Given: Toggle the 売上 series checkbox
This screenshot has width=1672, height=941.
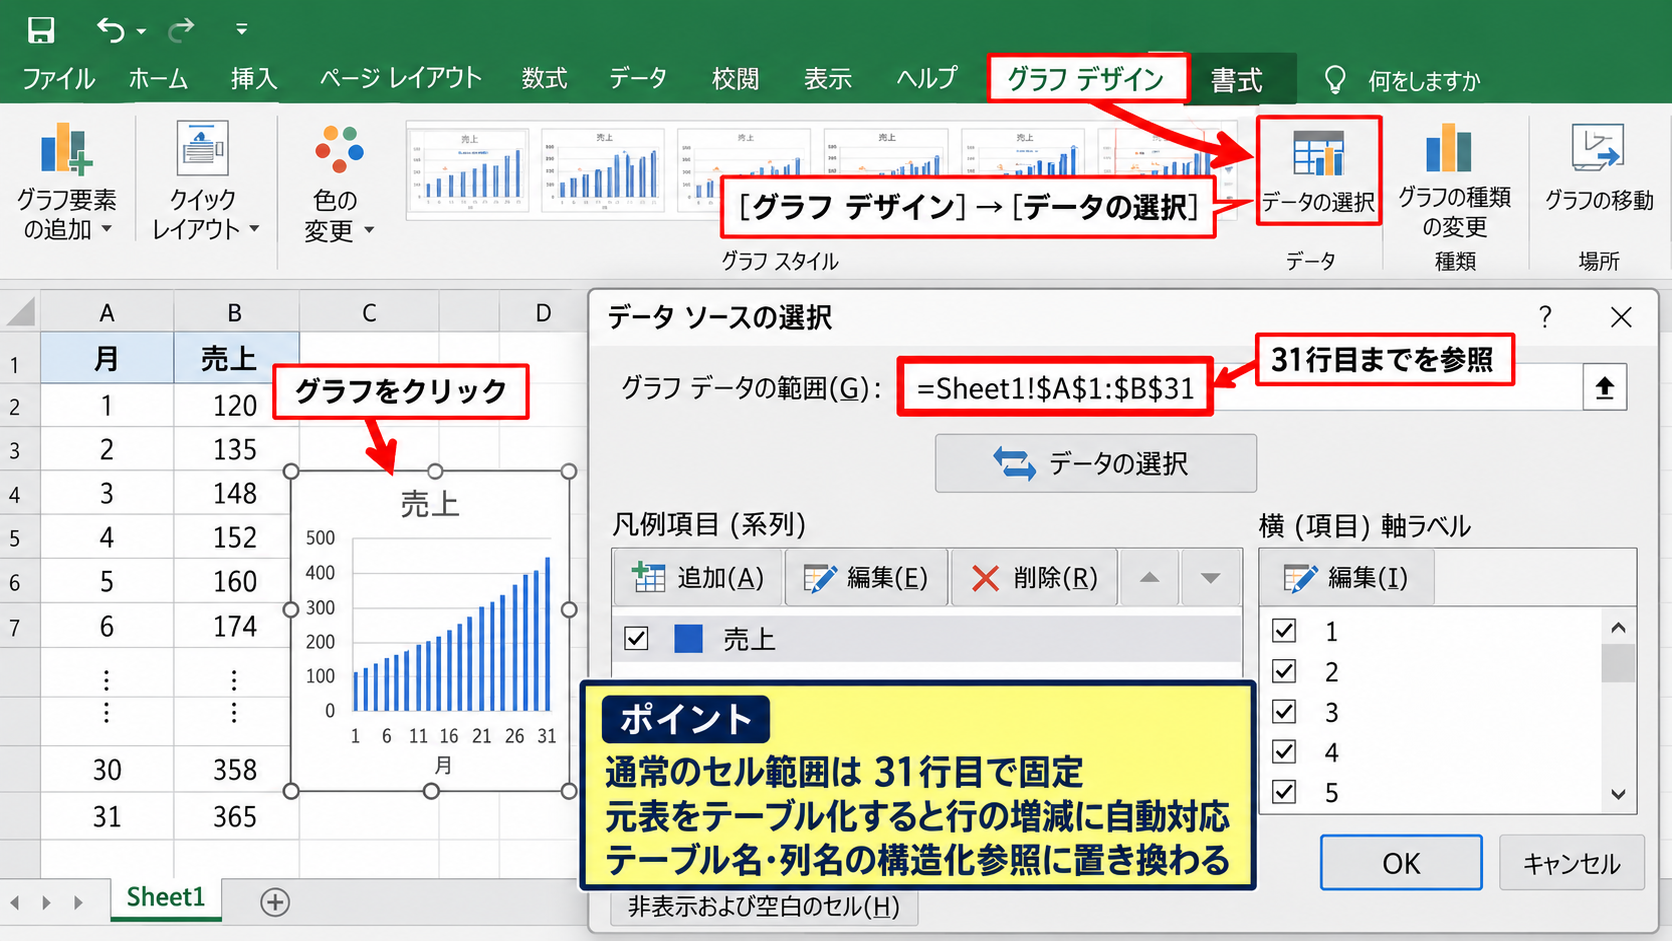Looking at the screenshot, I should (x=636, y=639).
